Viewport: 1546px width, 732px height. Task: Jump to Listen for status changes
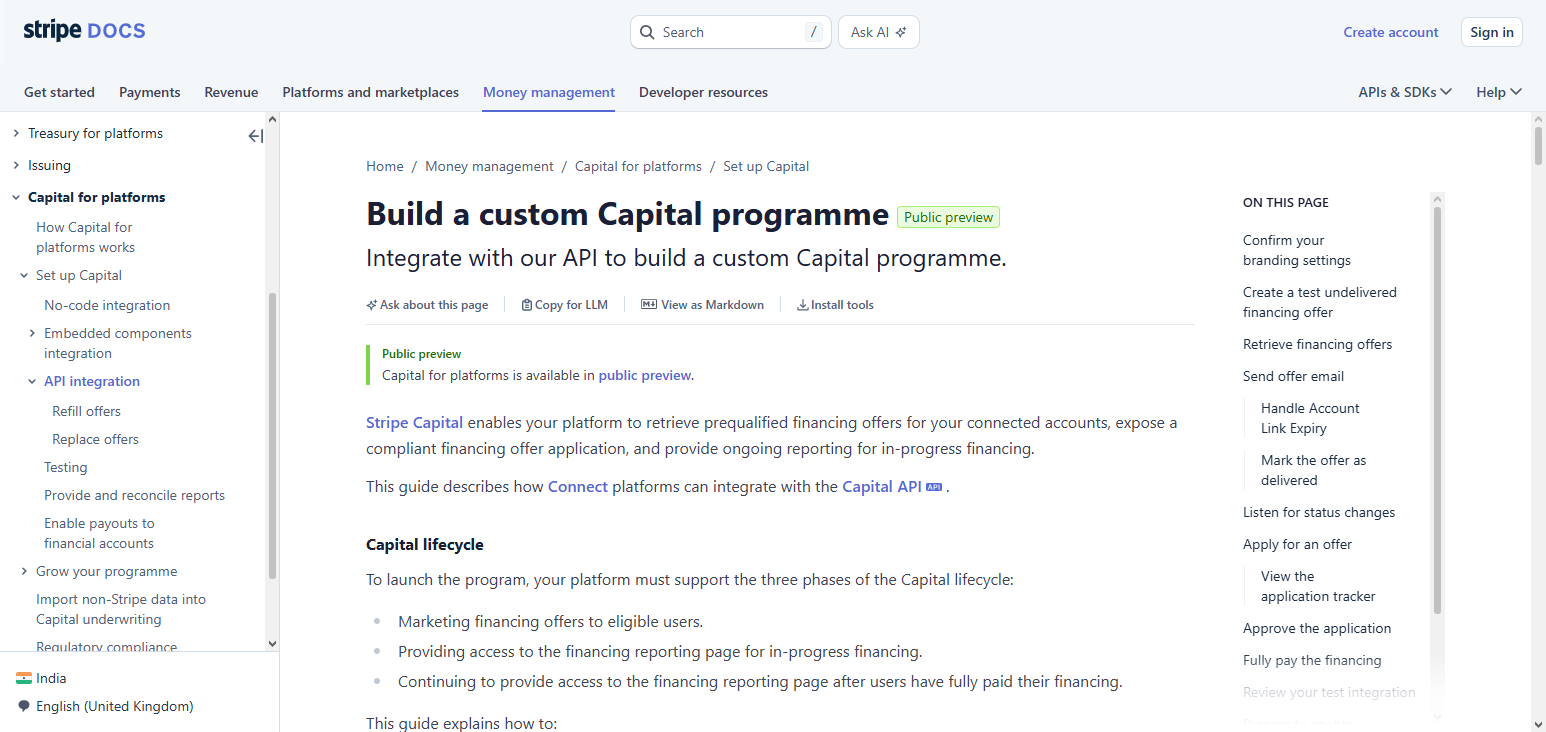pos(1319,512)
